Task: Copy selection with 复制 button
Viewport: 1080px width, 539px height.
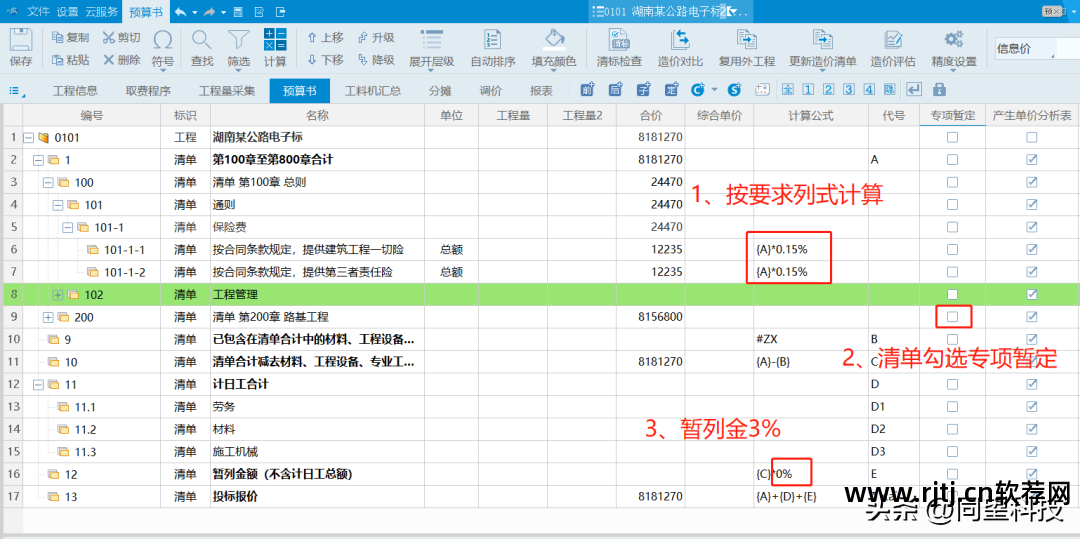Action: [71, 37]
